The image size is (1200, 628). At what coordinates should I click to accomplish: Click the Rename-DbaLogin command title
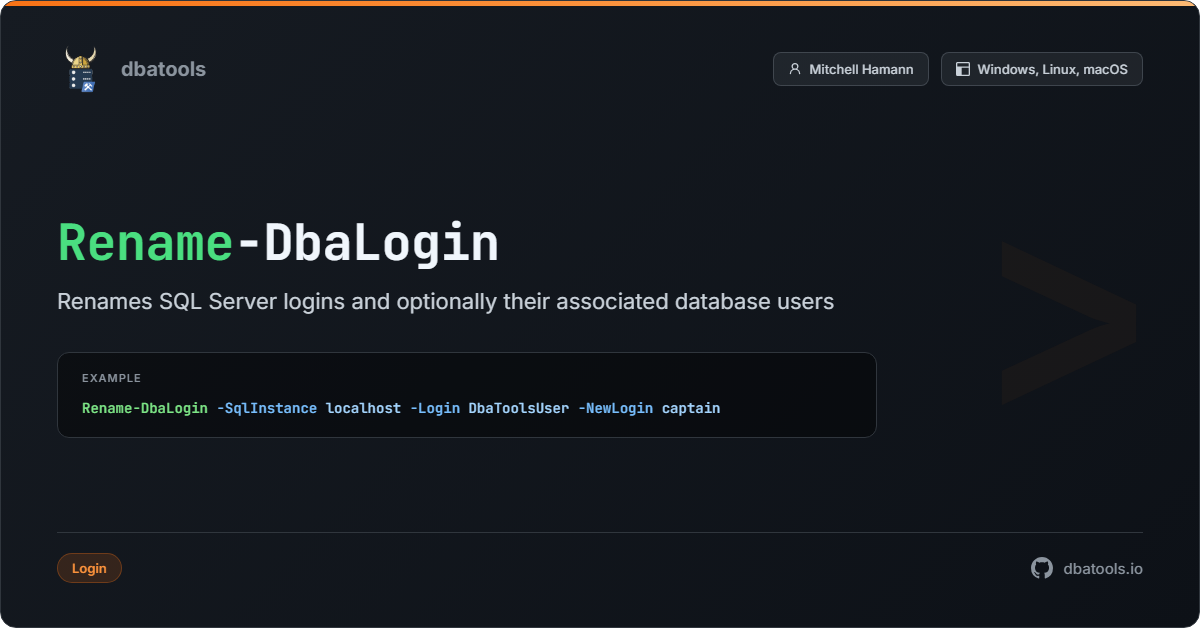tap(278, 243)
